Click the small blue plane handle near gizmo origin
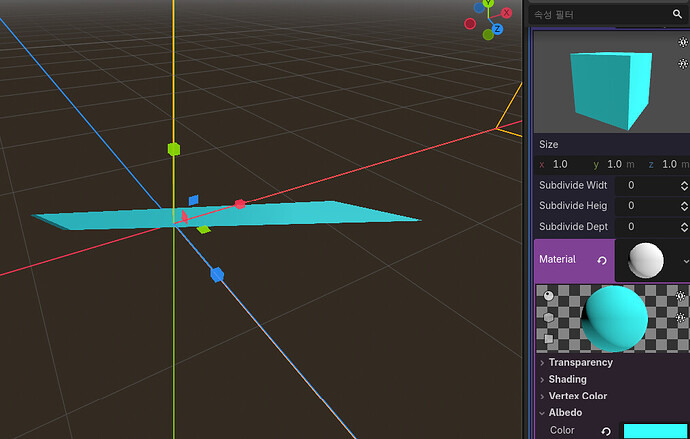 point(194,200)
